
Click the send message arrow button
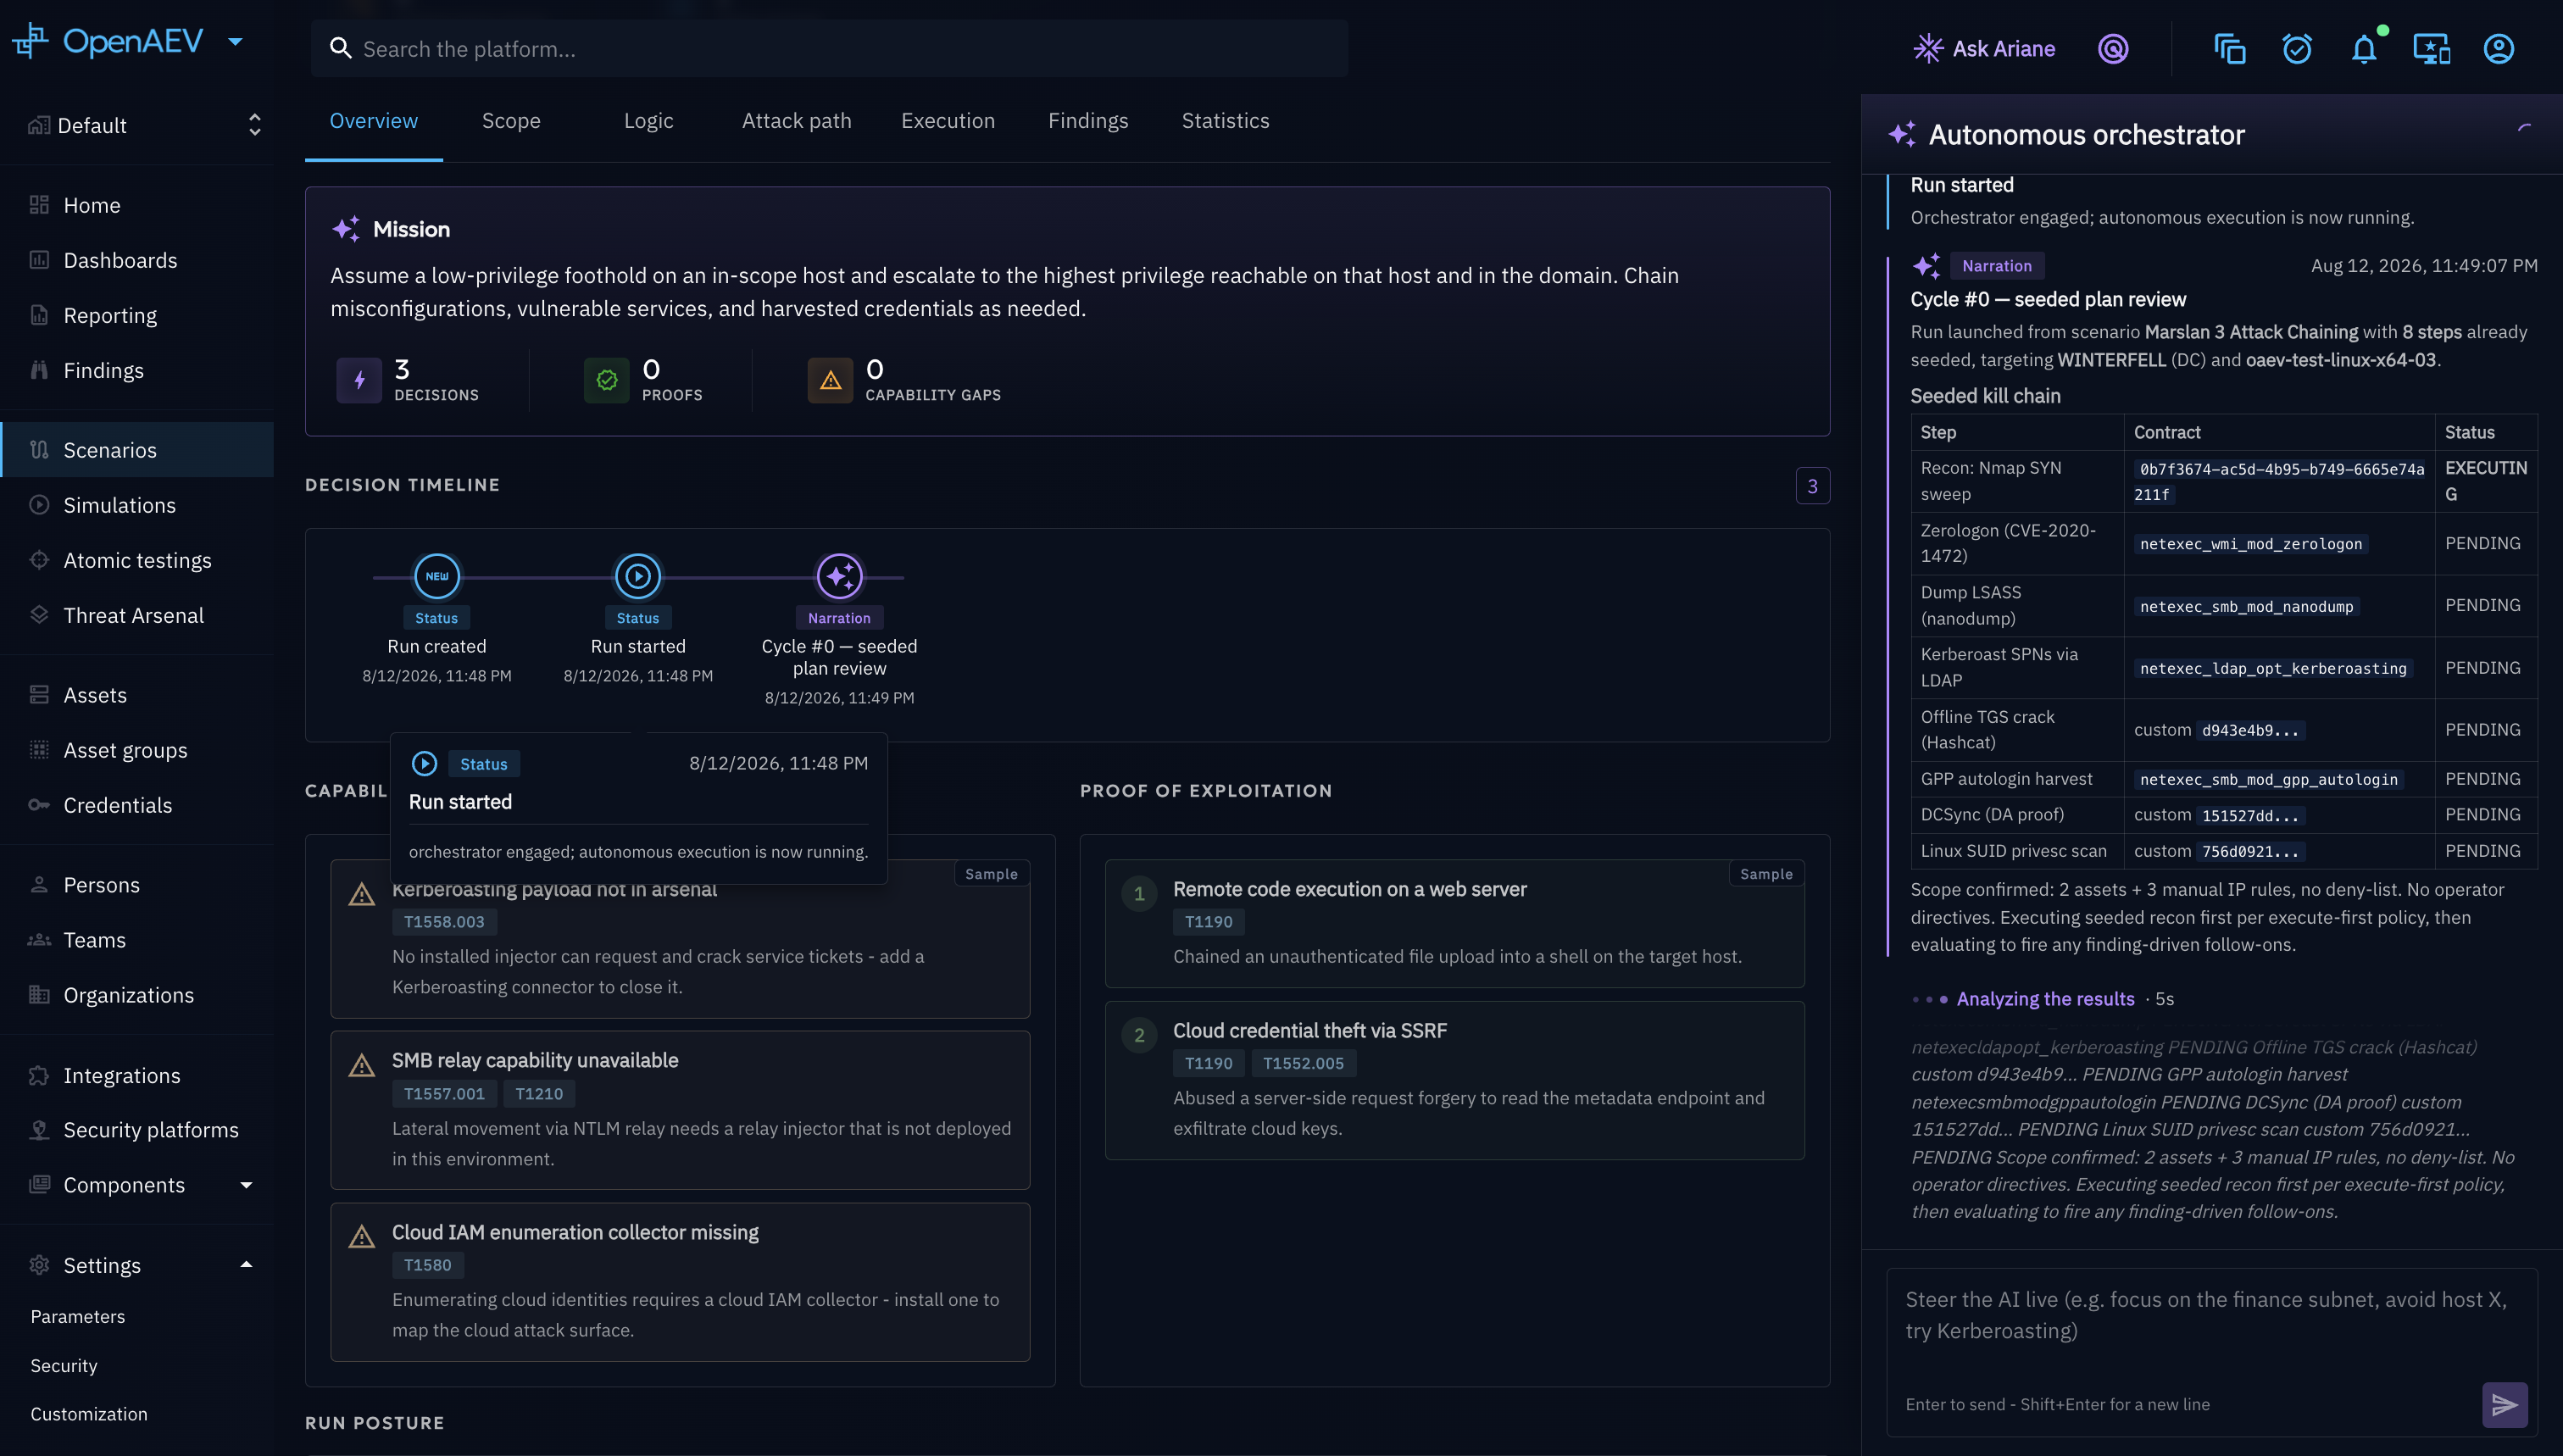[2504, 1405]
